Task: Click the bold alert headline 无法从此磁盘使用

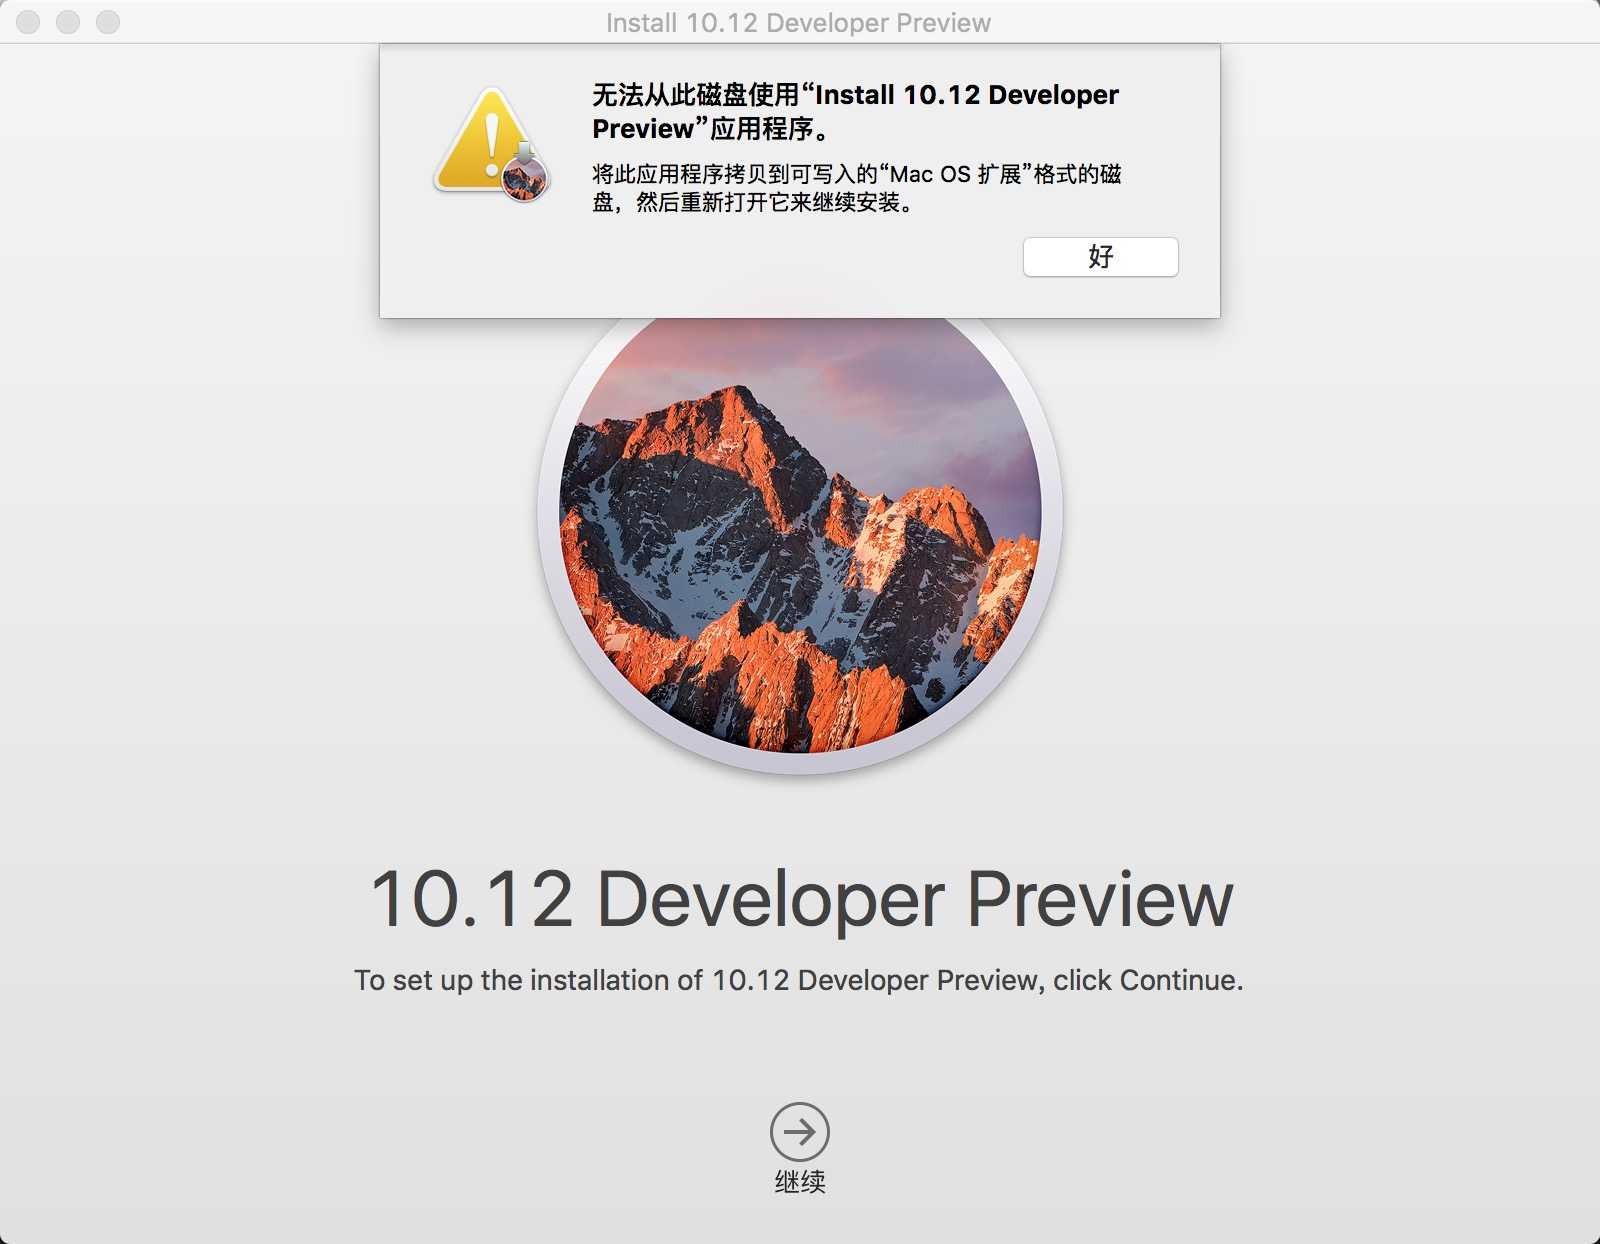Action: (x=855, y=112)
